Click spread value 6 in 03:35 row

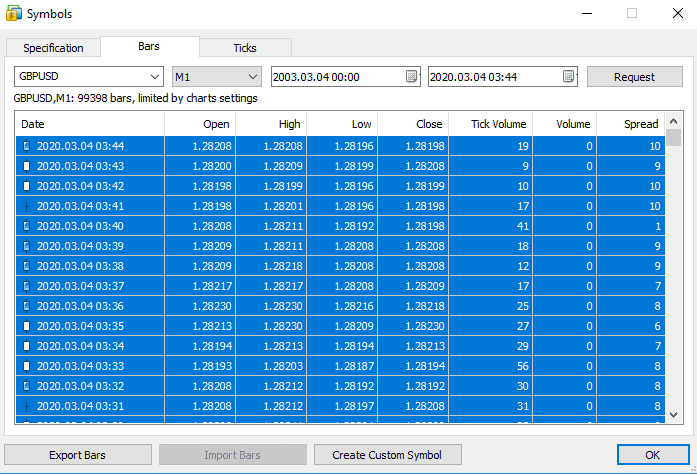[657, 326]
